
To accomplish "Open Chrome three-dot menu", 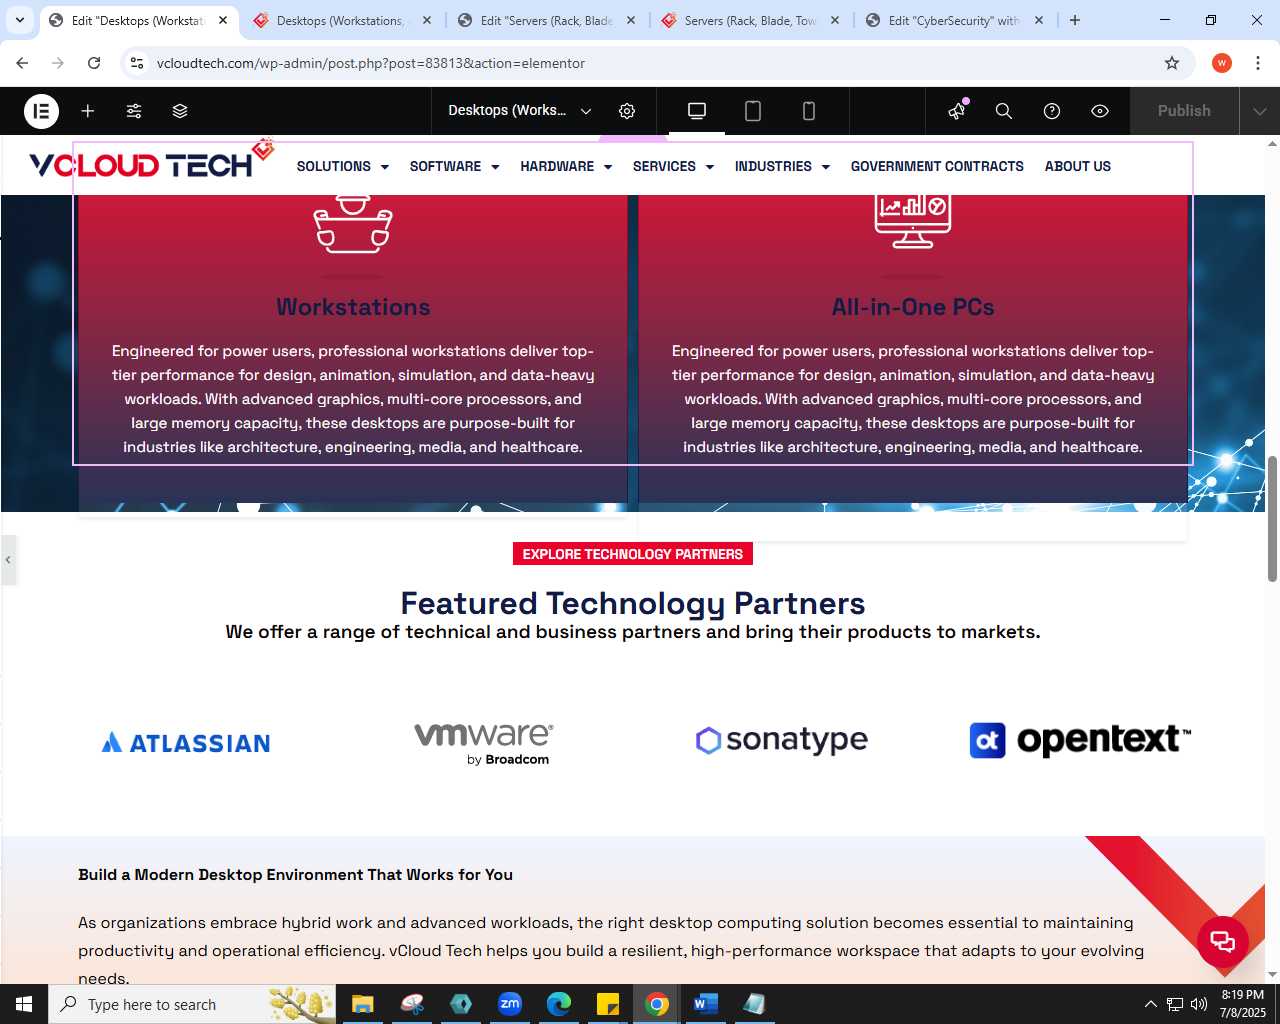I will pos(1257,63).
